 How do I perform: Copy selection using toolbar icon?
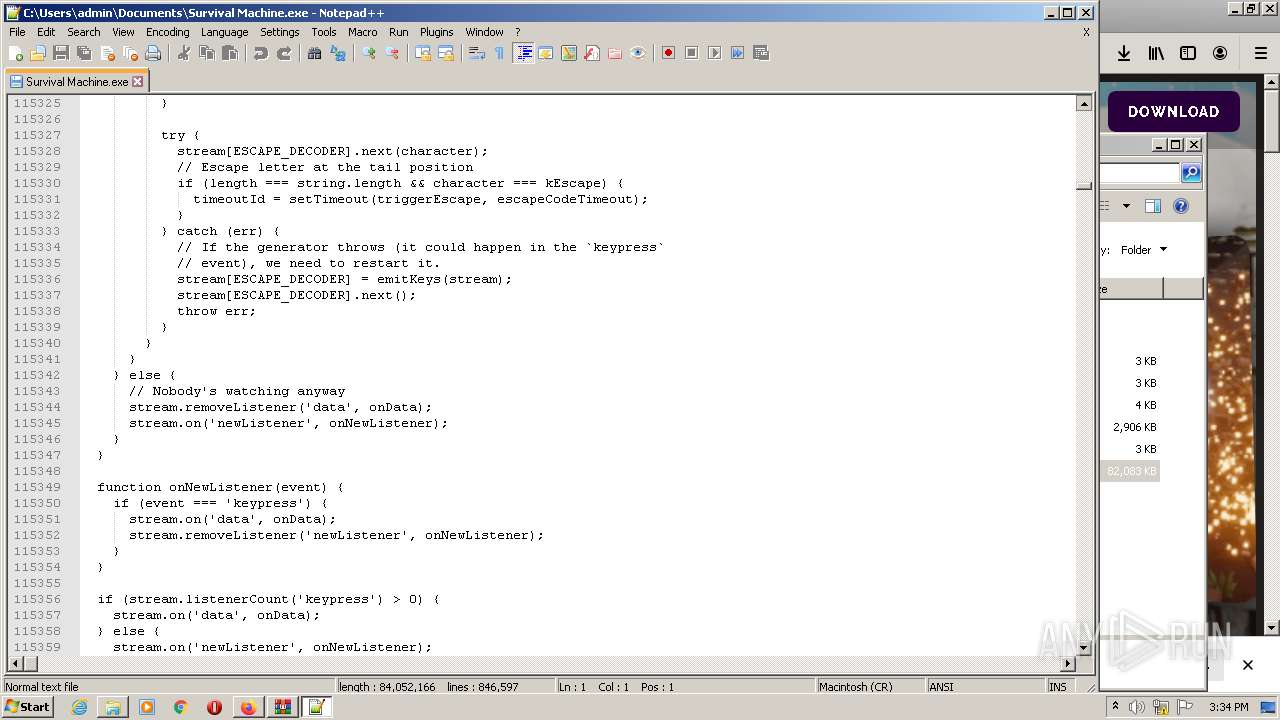(207, 53)
